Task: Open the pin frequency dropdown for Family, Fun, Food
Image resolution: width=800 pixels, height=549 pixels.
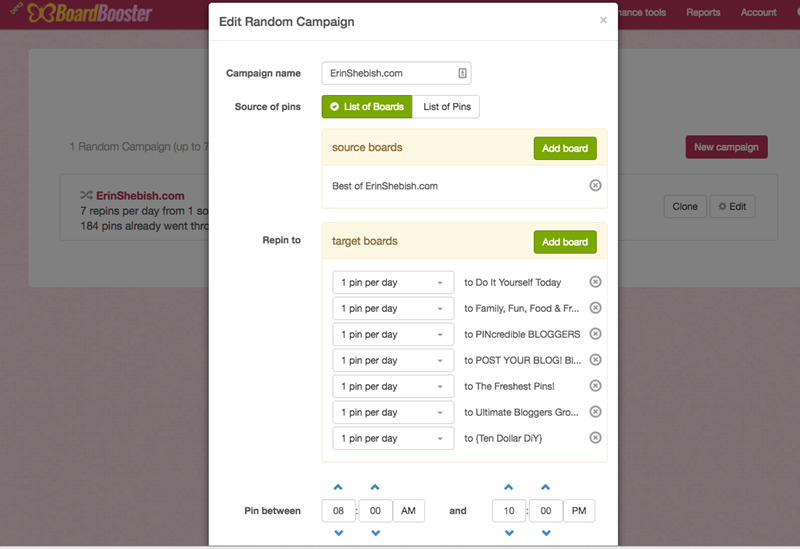Action: [x=393, y=308]
